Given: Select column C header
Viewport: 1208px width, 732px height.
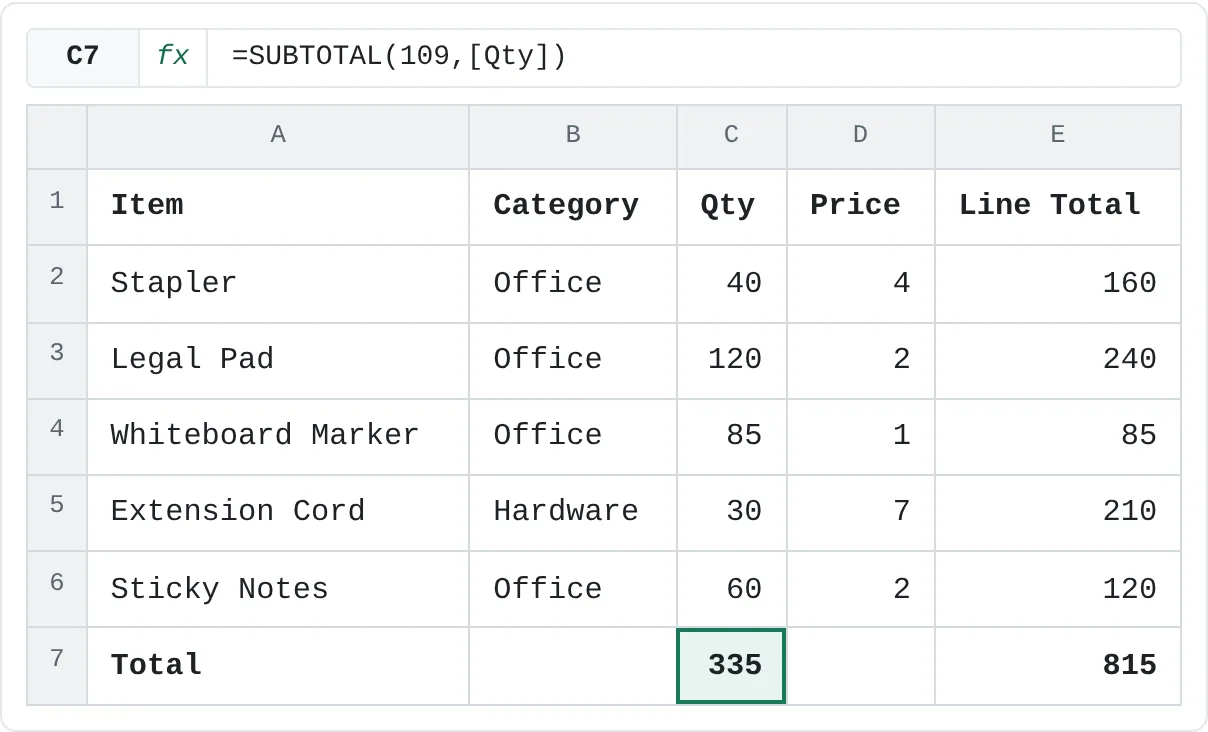Looking at the screenshot, I should (732, 136).
